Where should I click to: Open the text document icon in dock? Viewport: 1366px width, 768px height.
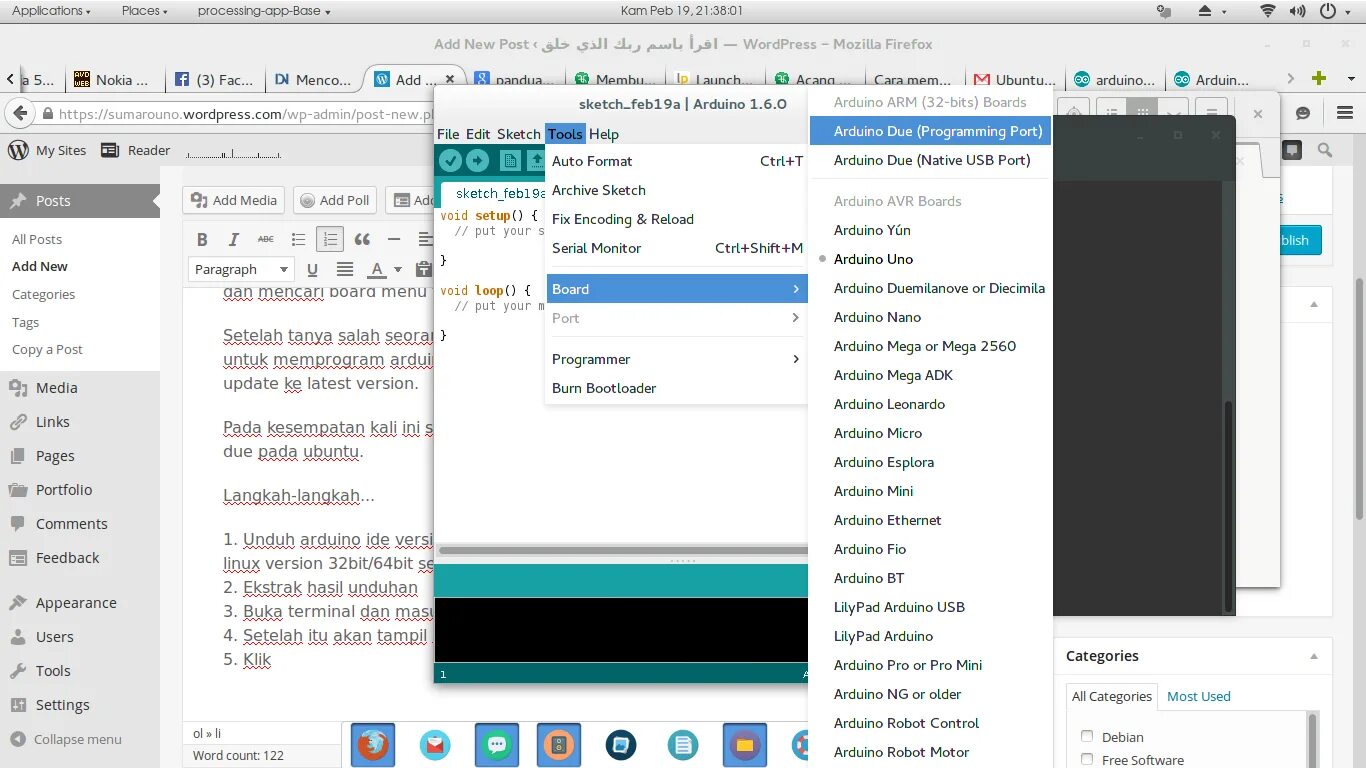pyautogui.click(x=683, y=745)
